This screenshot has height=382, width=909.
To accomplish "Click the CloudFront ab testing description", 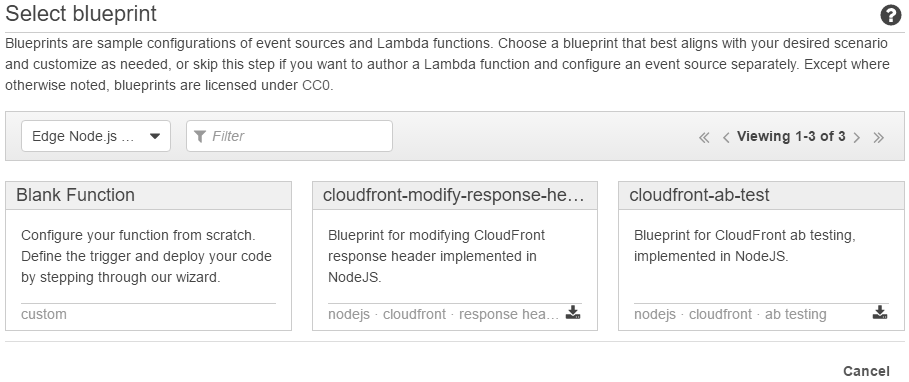I will coord(745,246).
